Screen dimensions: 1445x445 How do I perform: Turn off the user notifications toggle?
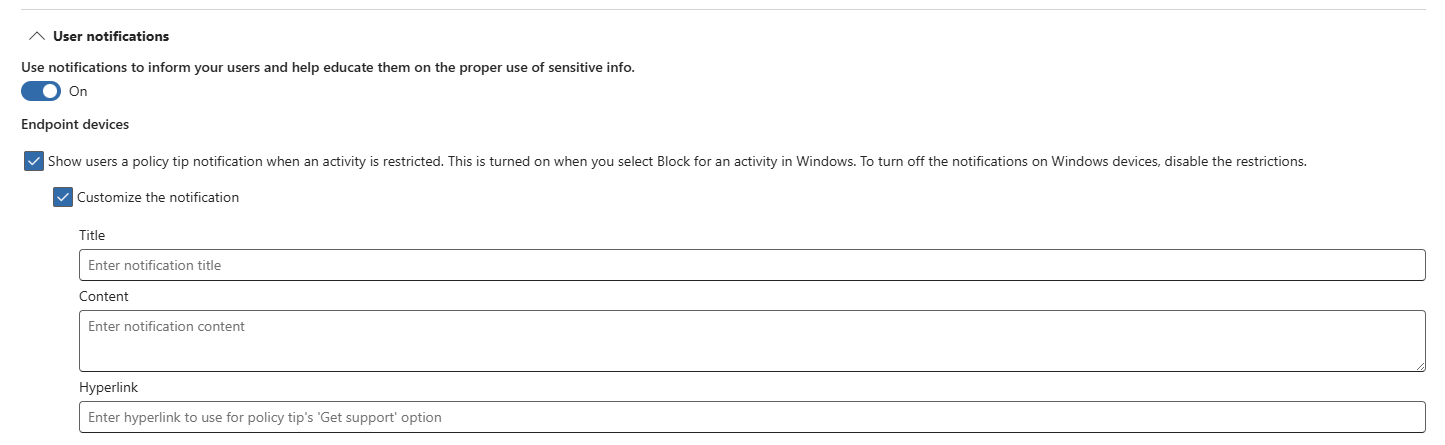tap(41, 91)
